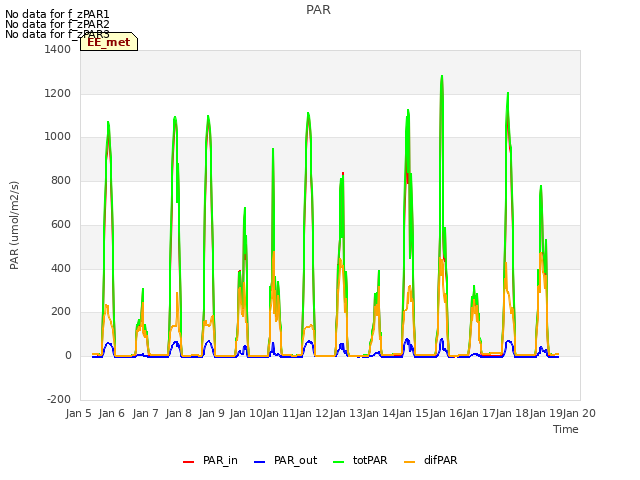Click the 600 y-axis tick label
Screen dimensions: 640x480
61,224
